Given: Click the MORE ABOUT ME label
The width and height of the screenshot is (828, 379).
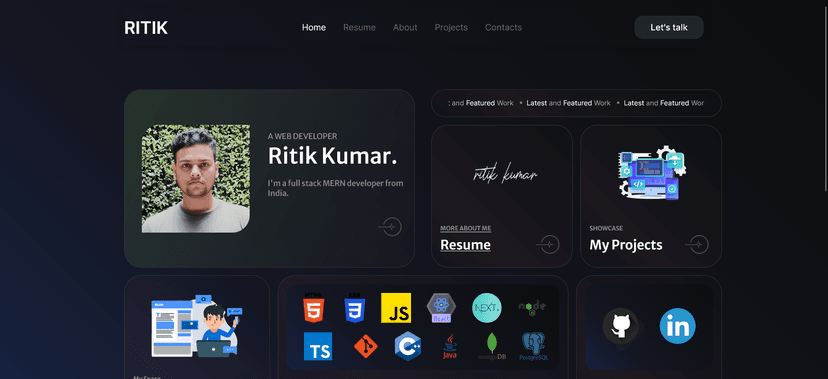Looking at the screenshot, I should click(466, 229).
